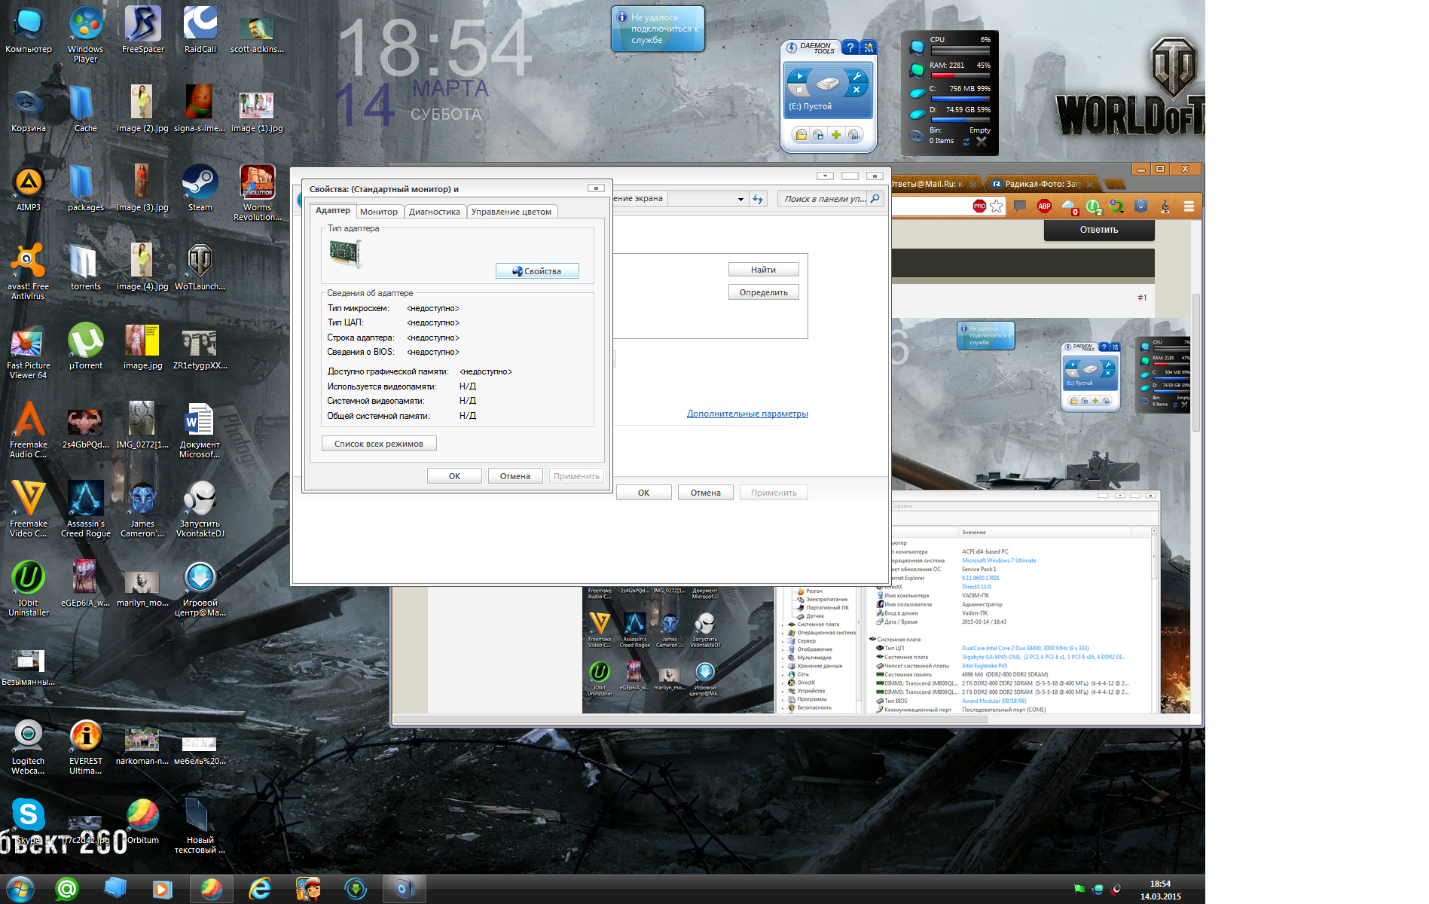1429x904 pixels.
Task: Open the RaidCall desktop icon
Action: point(200,29)
